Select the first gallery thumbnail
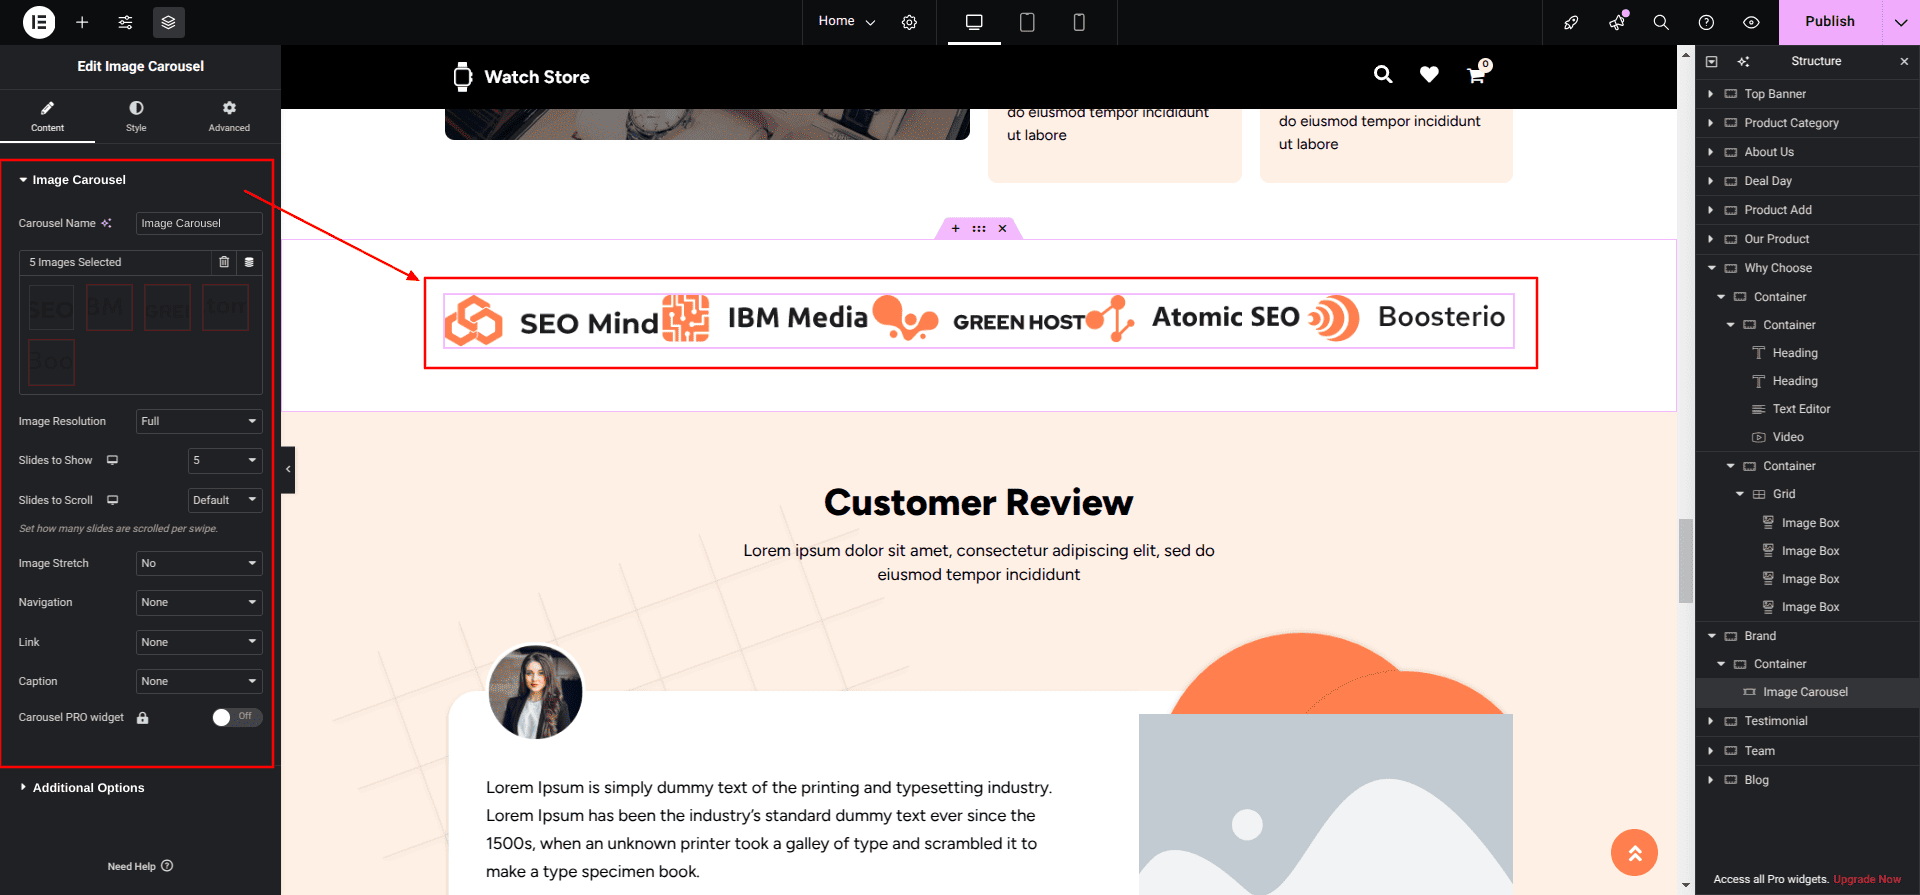 pos(51,308)
